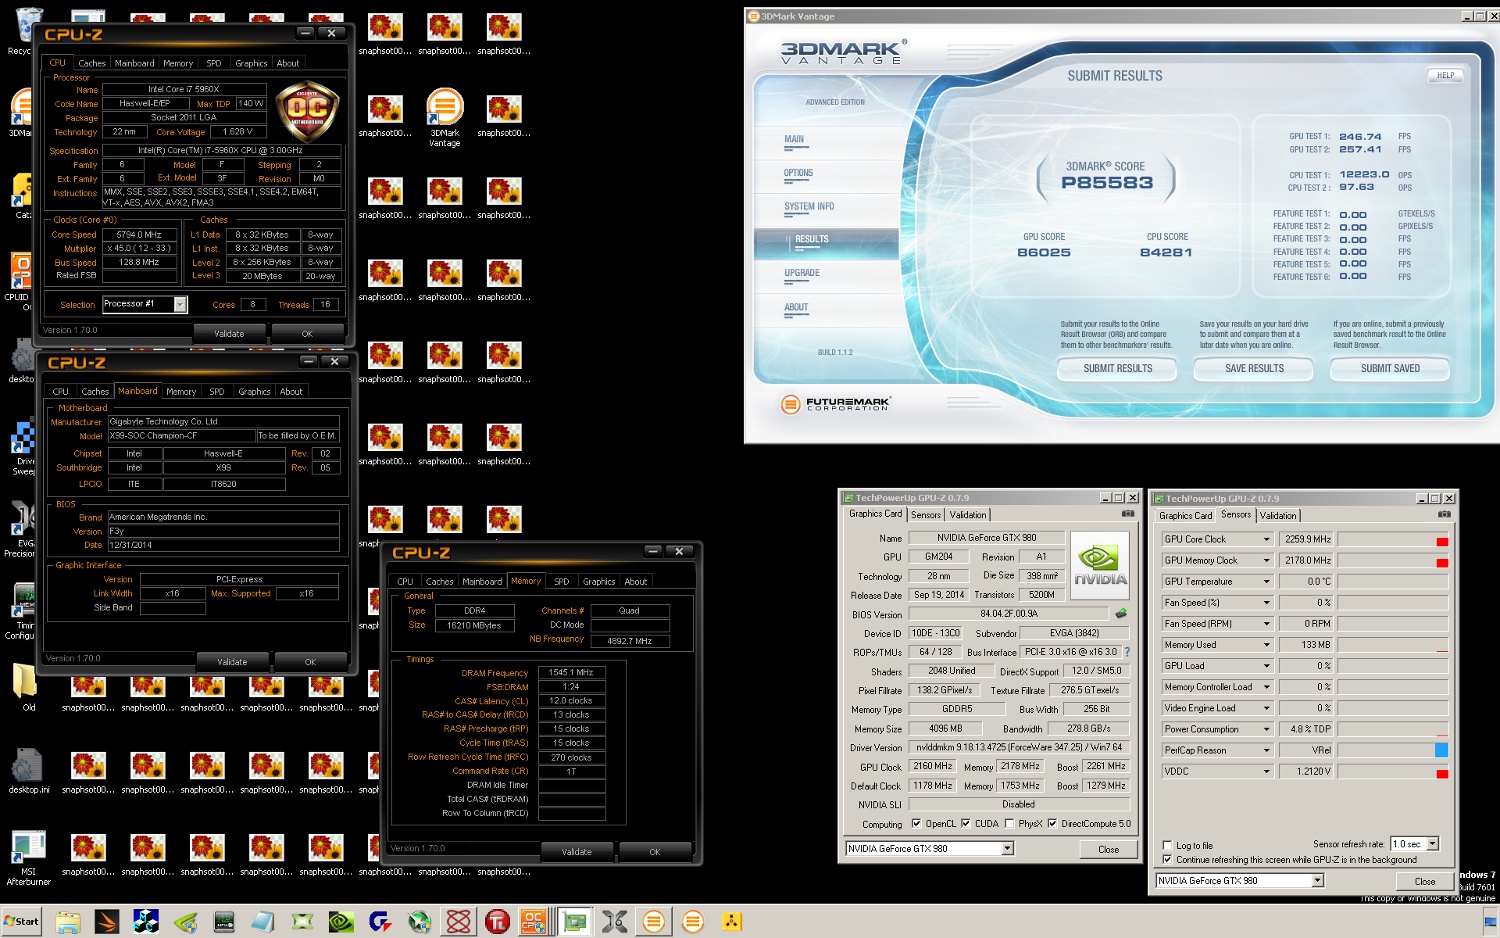Open the Graphics tab in the CPU-Z Memory timings window

pos(599,581)
